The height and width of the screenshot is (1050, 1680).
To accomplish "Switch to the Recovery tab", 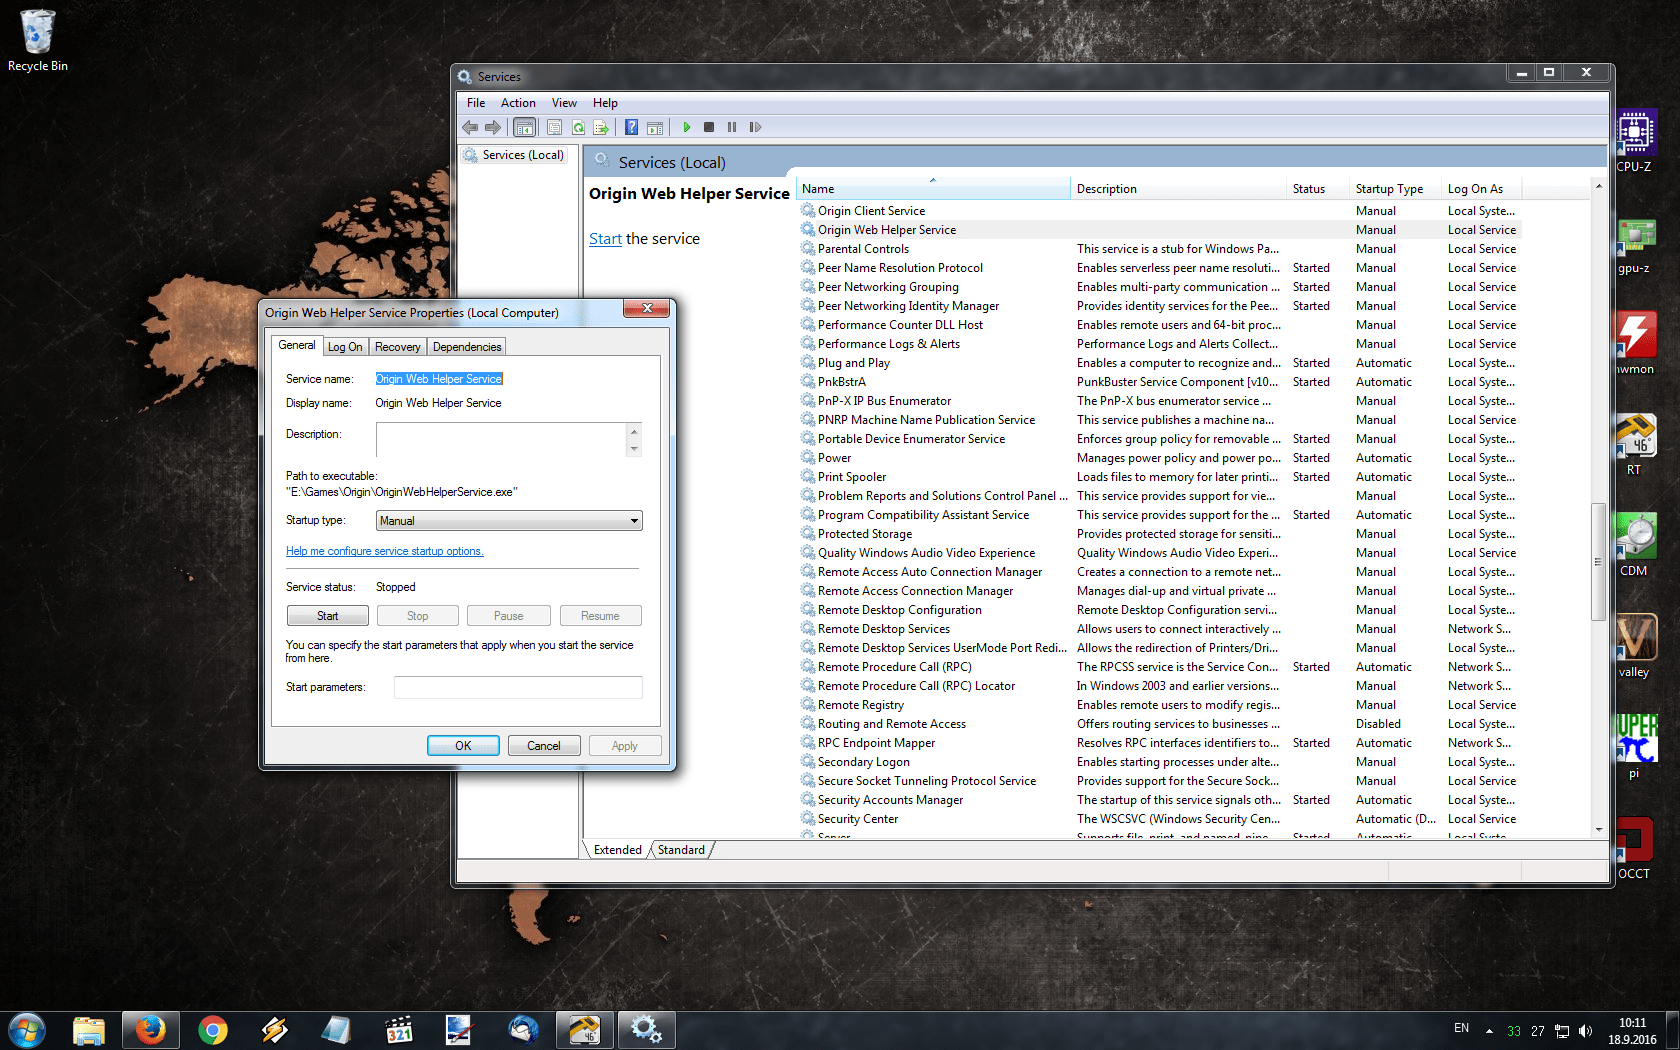I will tap(398, 347).
